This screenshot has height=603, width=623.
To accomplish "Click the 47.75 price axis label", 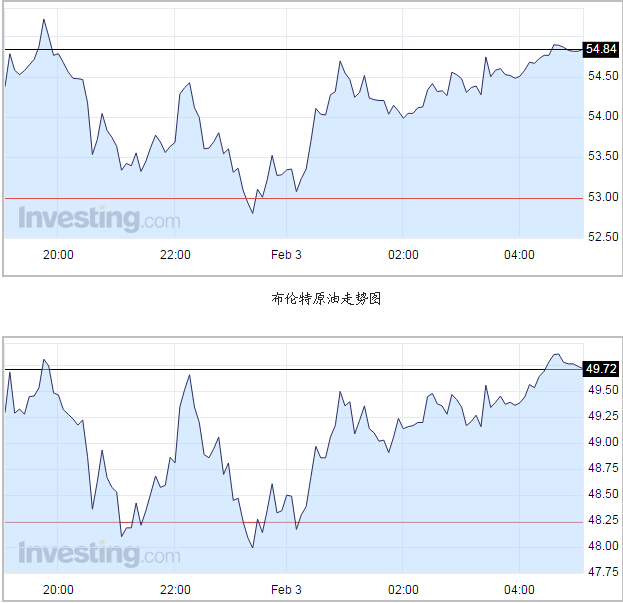I will click(x=602, y=572).
